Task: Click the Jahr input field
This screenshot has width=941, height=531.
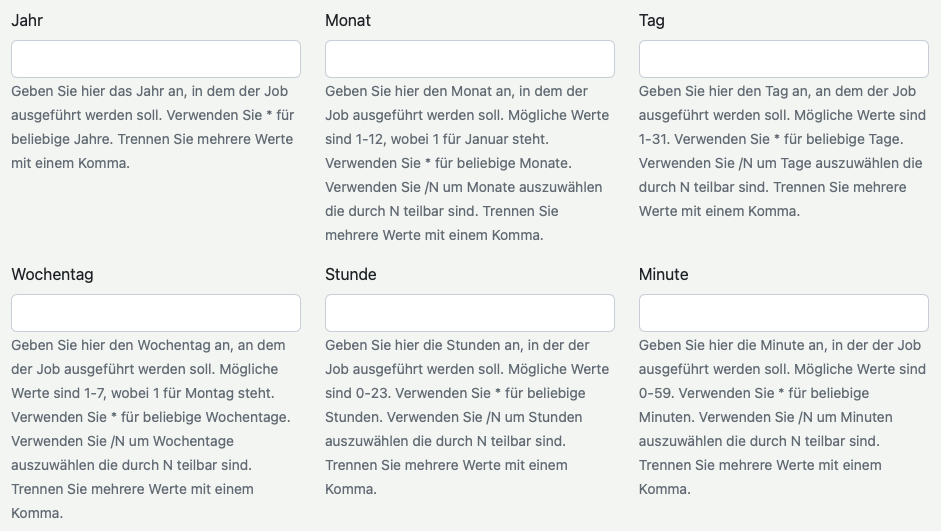Action: [155, 59]
